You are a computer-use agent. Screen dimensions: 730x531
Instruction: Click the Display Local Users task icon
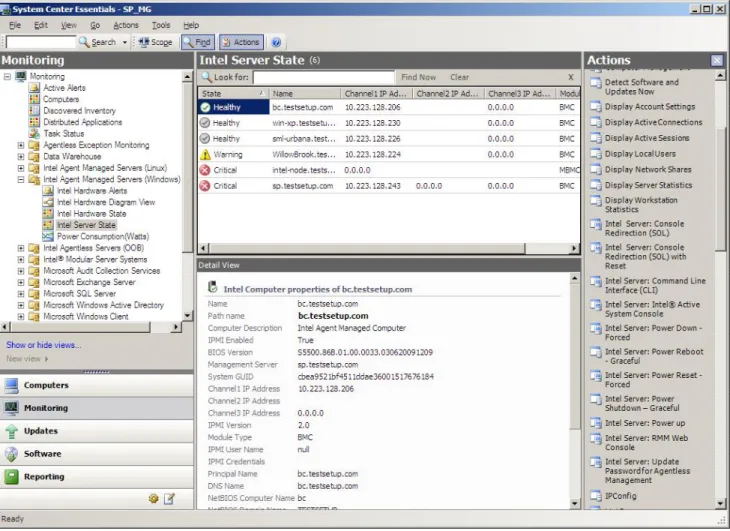click(595, 154)
